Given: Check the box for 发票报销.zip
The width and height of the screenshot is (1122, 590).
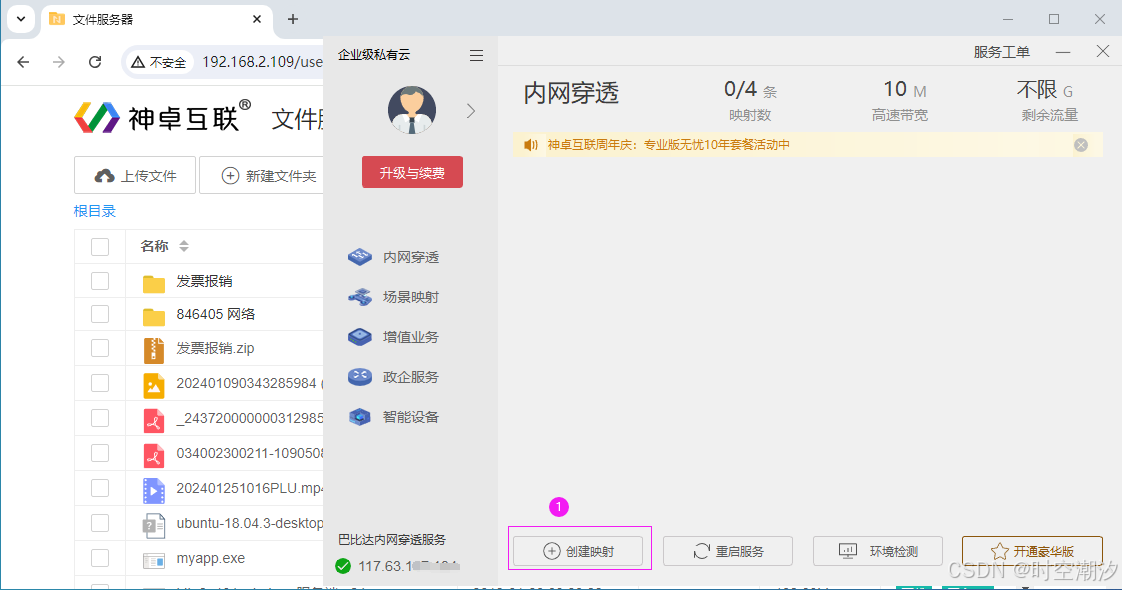Looking at the screenshot, I should 100,348.
